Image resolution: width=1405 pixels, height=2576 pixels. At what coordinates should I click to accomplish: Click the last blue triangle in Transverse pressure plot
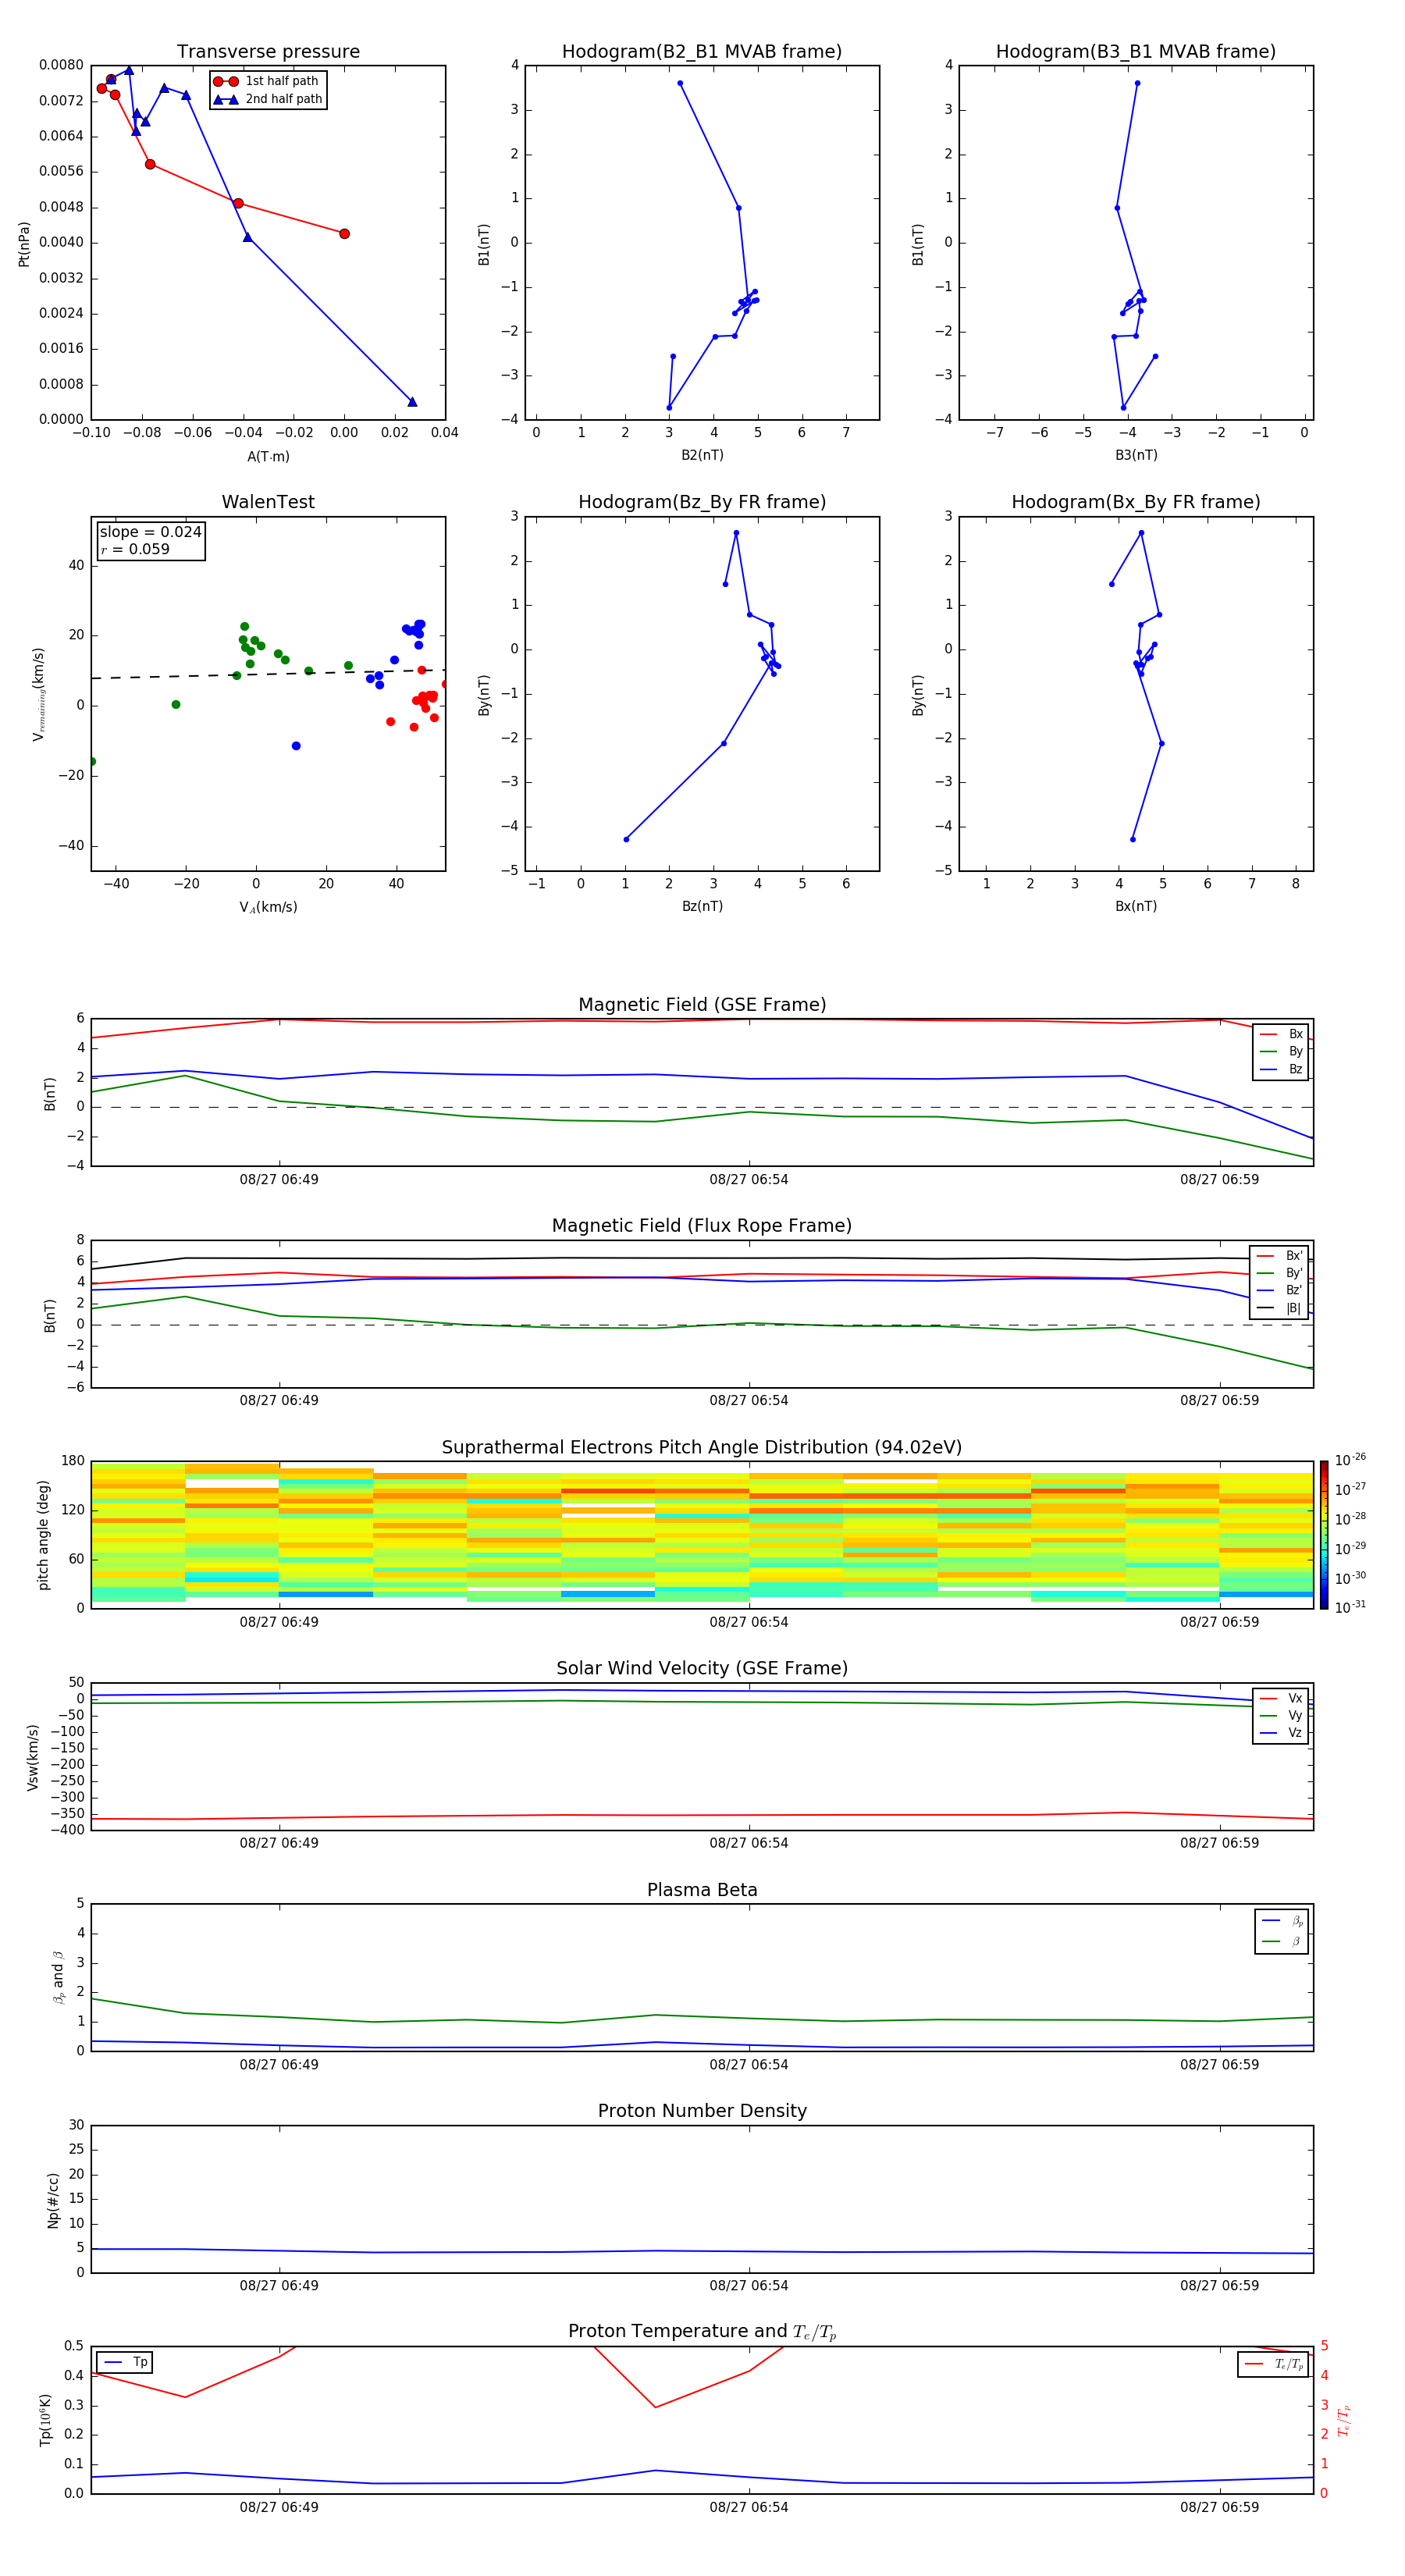412,402
